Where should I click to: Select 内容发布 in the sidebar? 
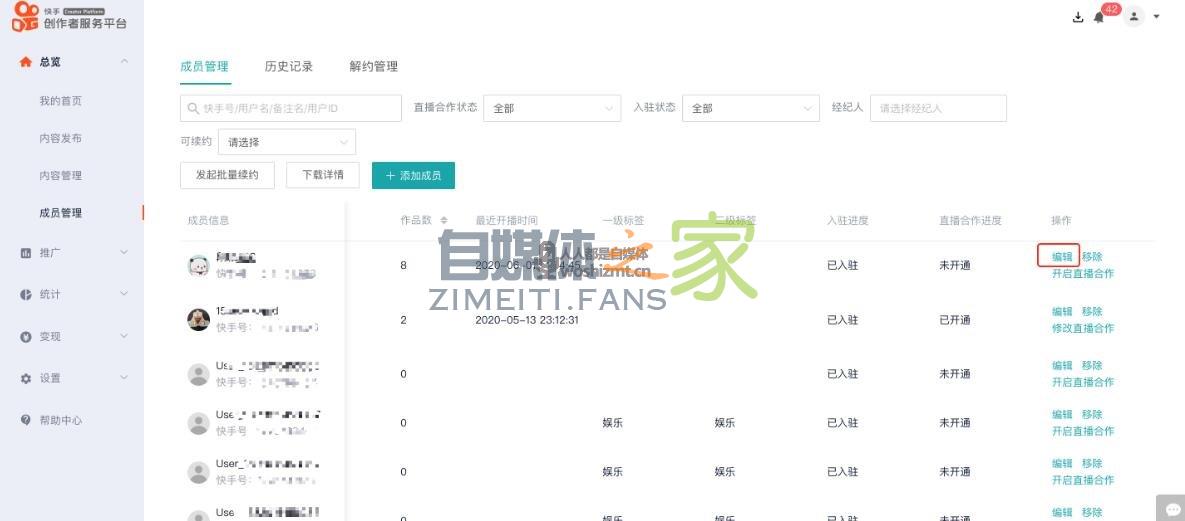(x=61, y=138)
